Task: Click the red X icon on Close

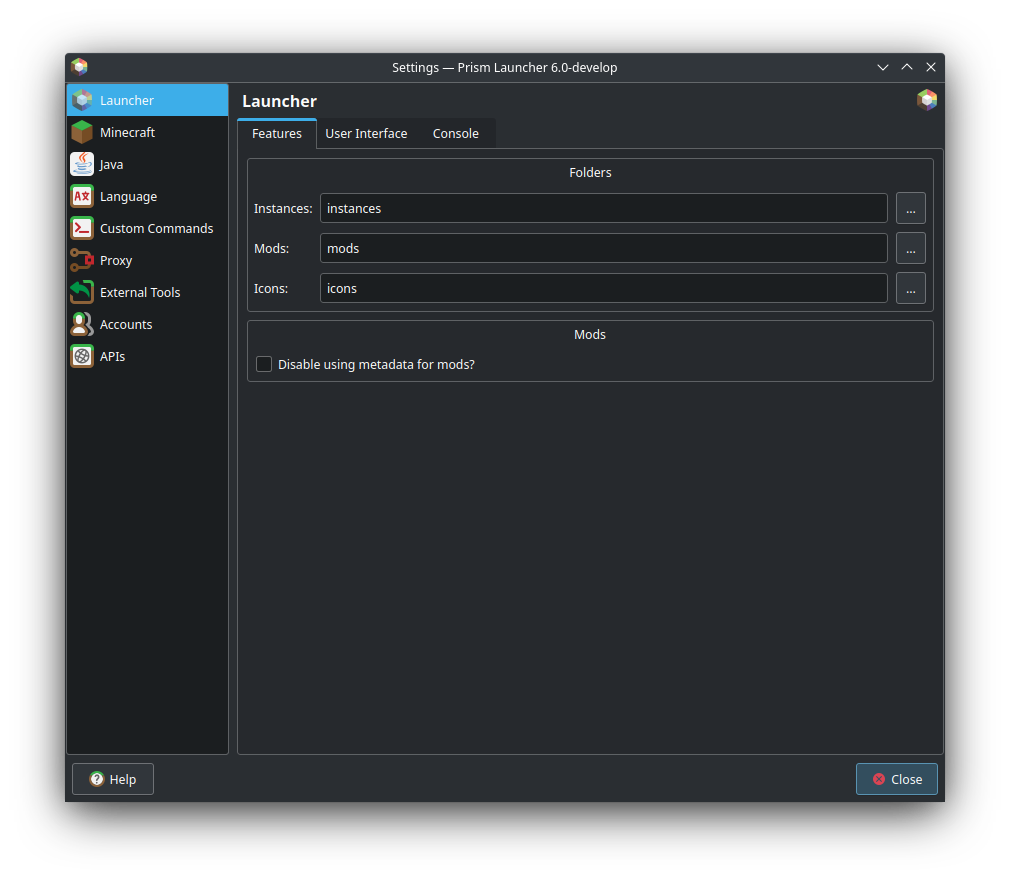Action: coord(879,779)
